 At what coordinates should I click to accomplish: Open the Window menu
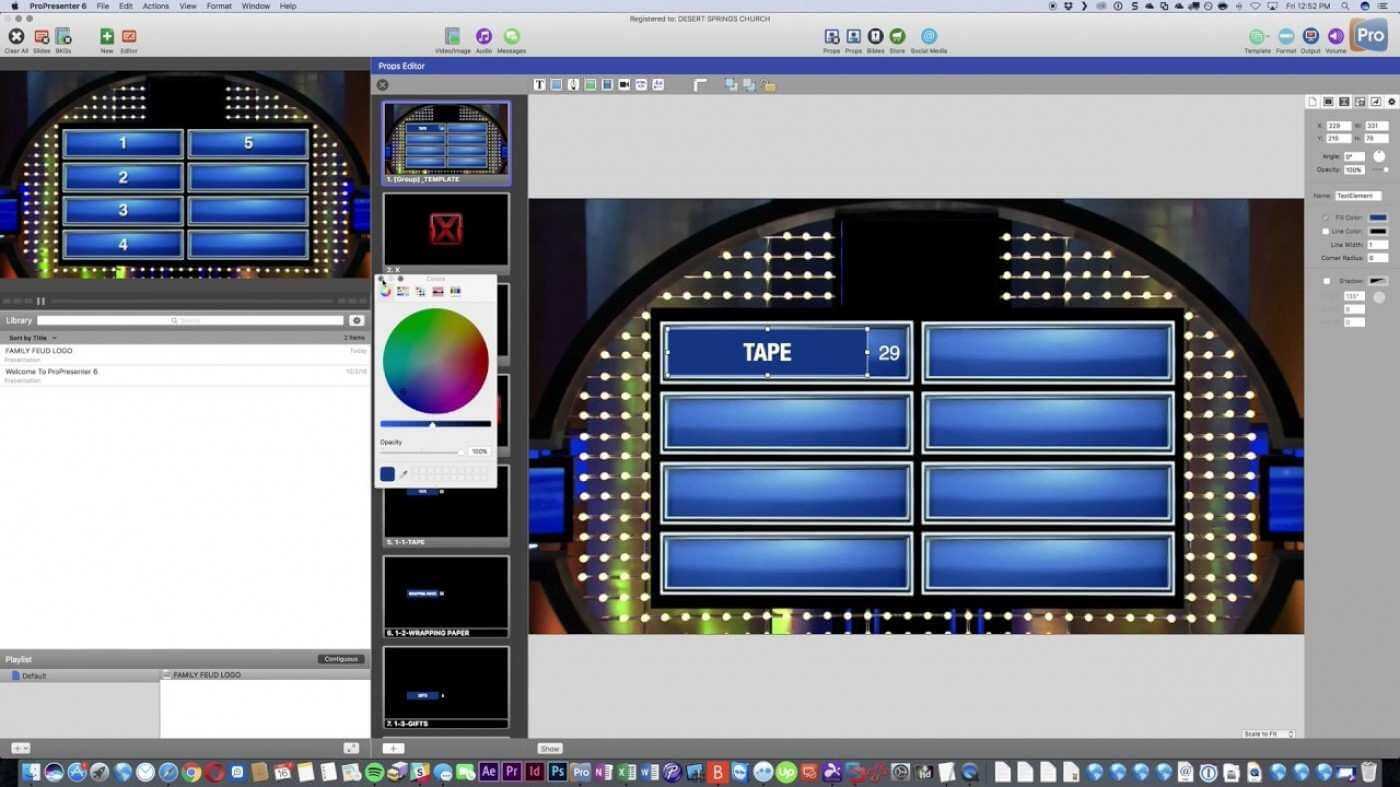(x=256, y=6)
